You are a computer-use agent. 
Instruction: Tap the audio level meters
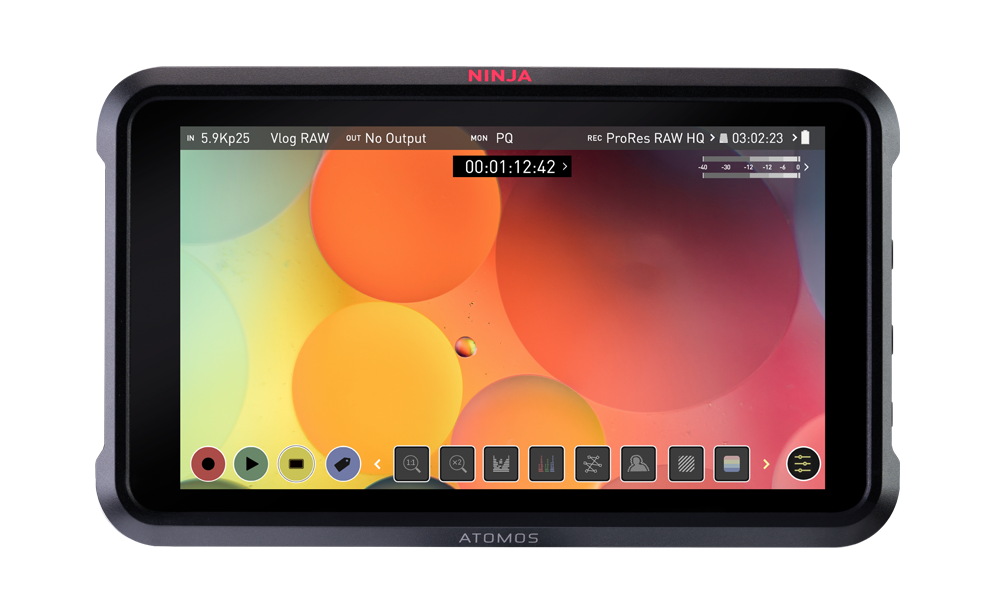point(751,167)
